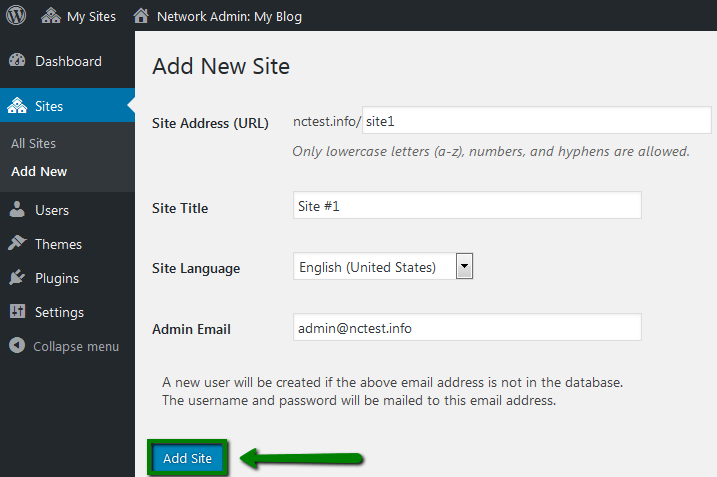
Task: Click the My Sites houses icon
Action: (x=51, y=16)
